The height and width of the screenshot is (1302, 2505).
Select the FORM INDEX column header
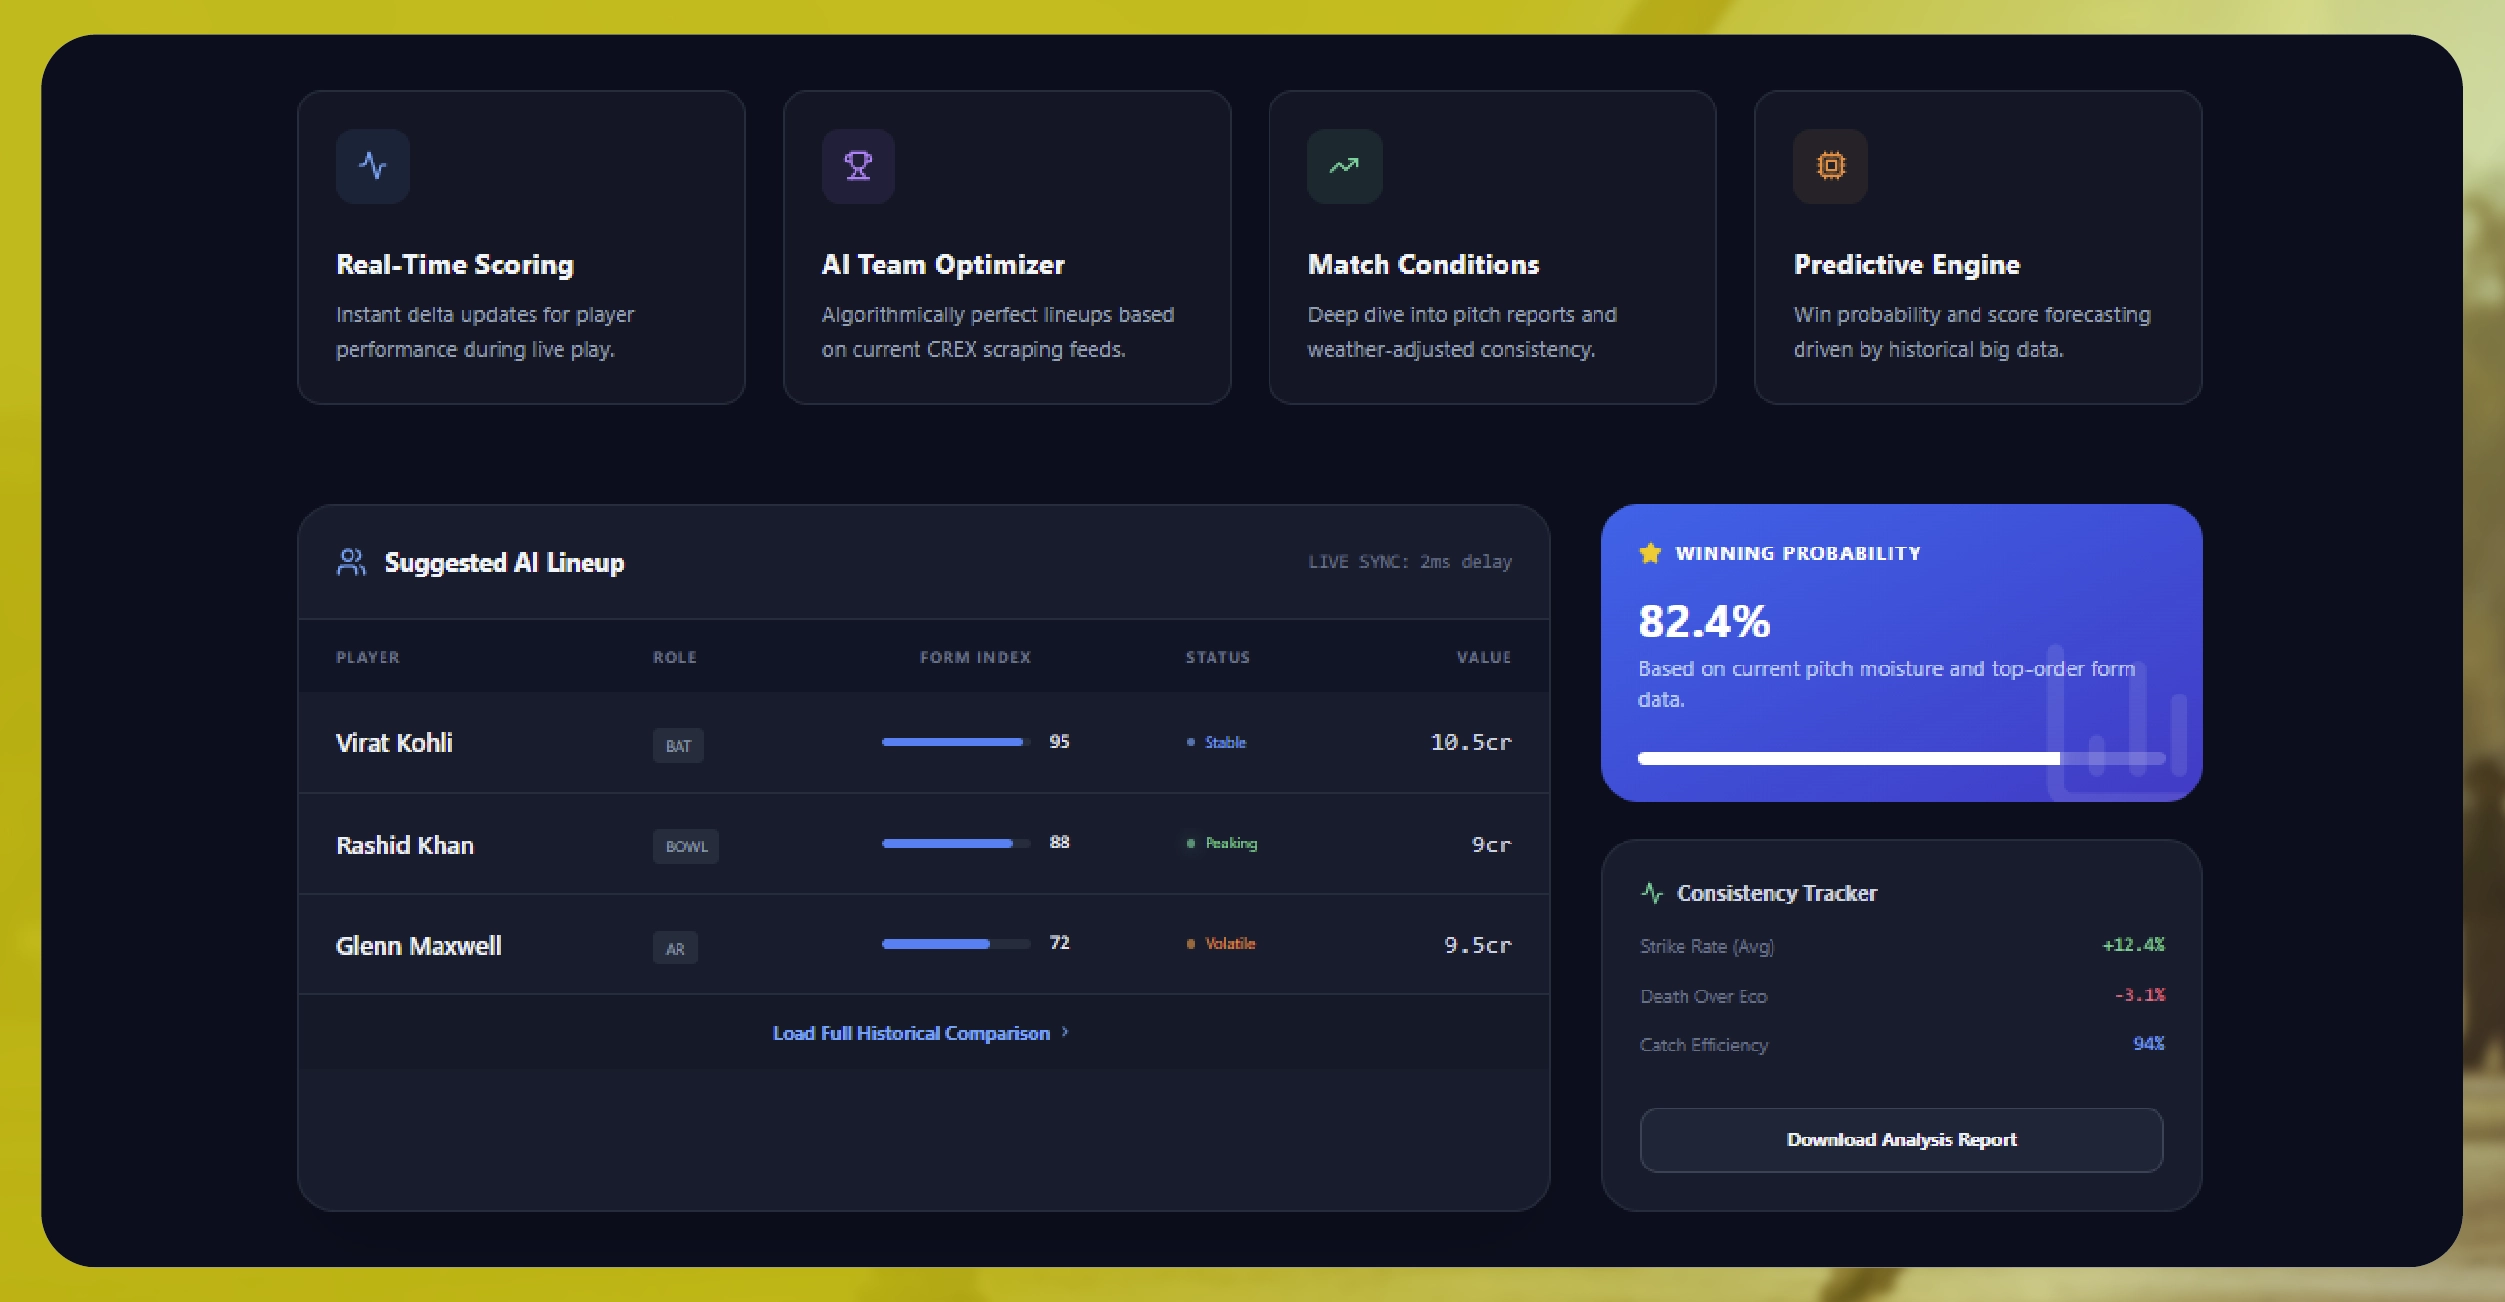[975, 657]
